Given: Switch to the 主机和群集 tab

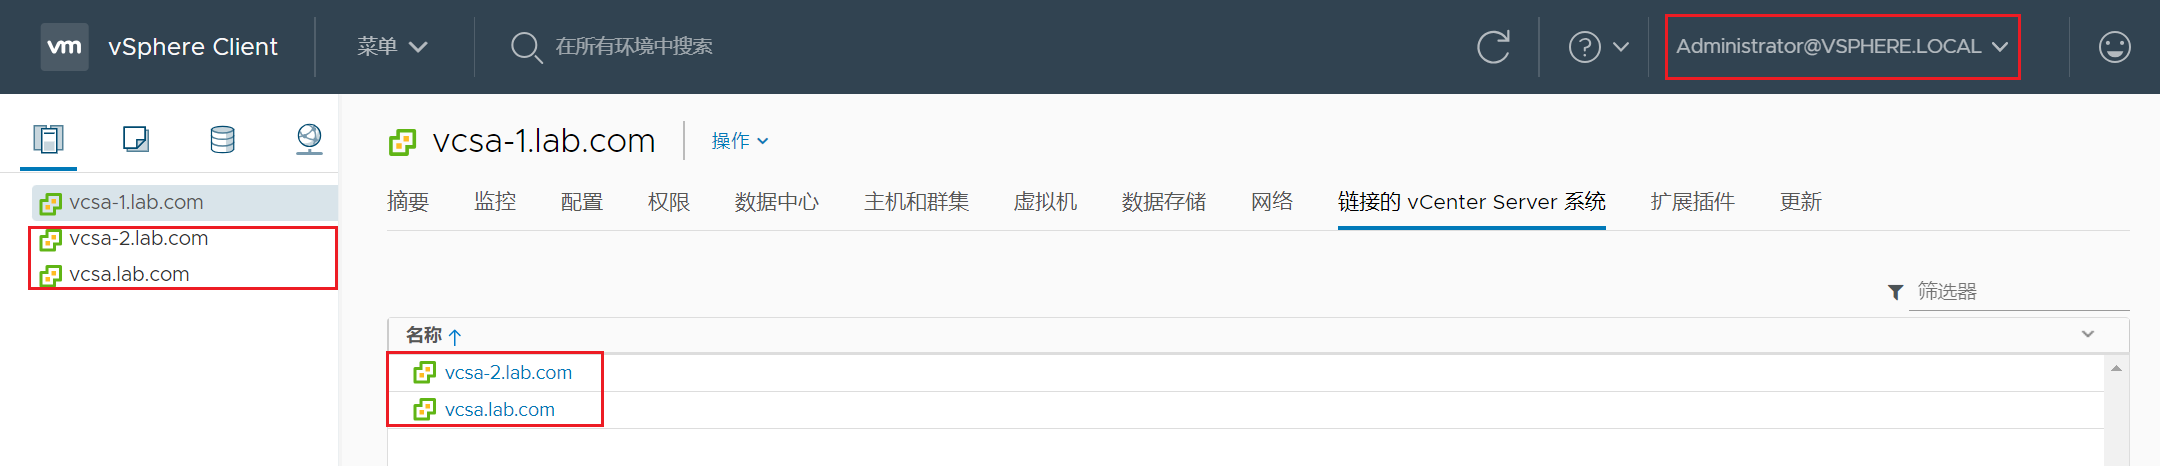Looking at the screenshot, I should click(917, 202).
